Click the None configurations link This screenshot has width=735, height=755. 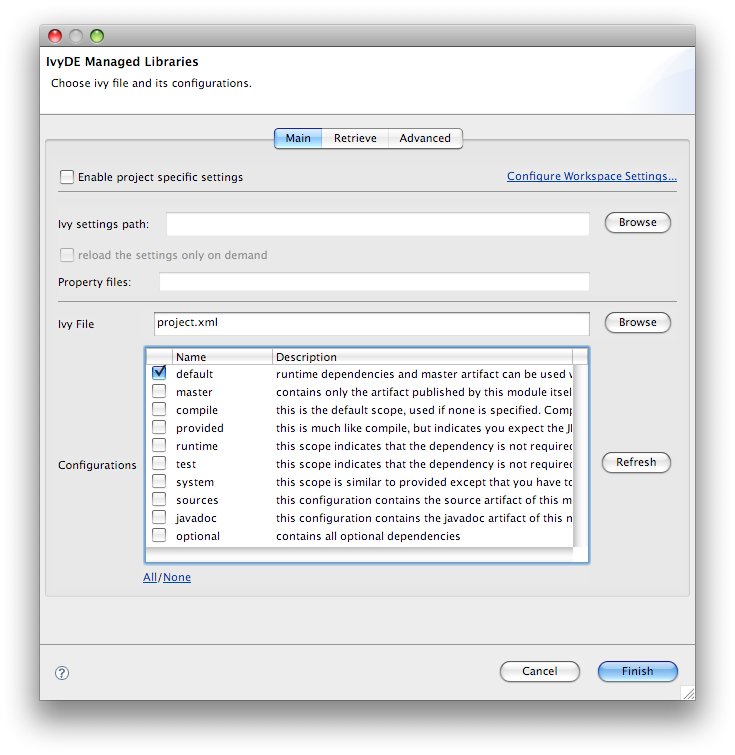(177, 577)
